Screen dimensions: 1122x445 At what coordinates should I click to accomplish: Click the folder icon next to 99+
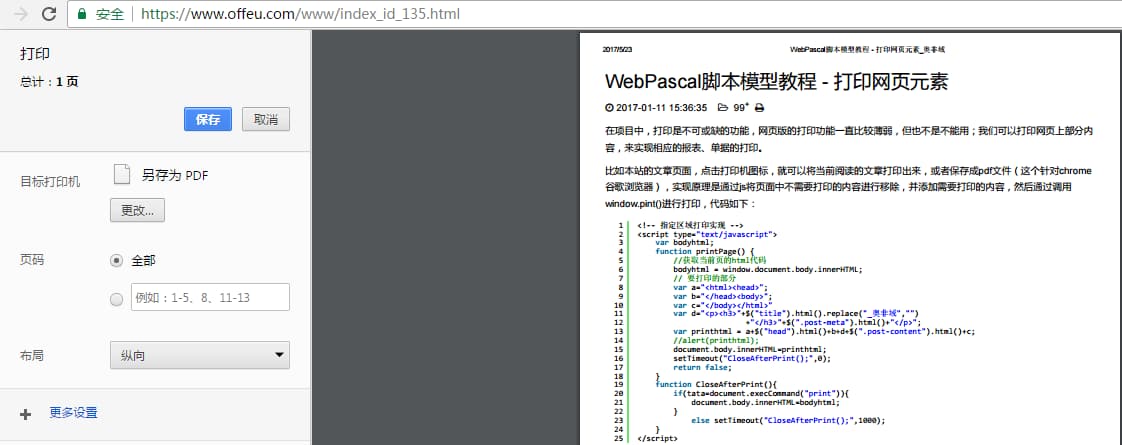pyautogui.click(x=723, y=108)
